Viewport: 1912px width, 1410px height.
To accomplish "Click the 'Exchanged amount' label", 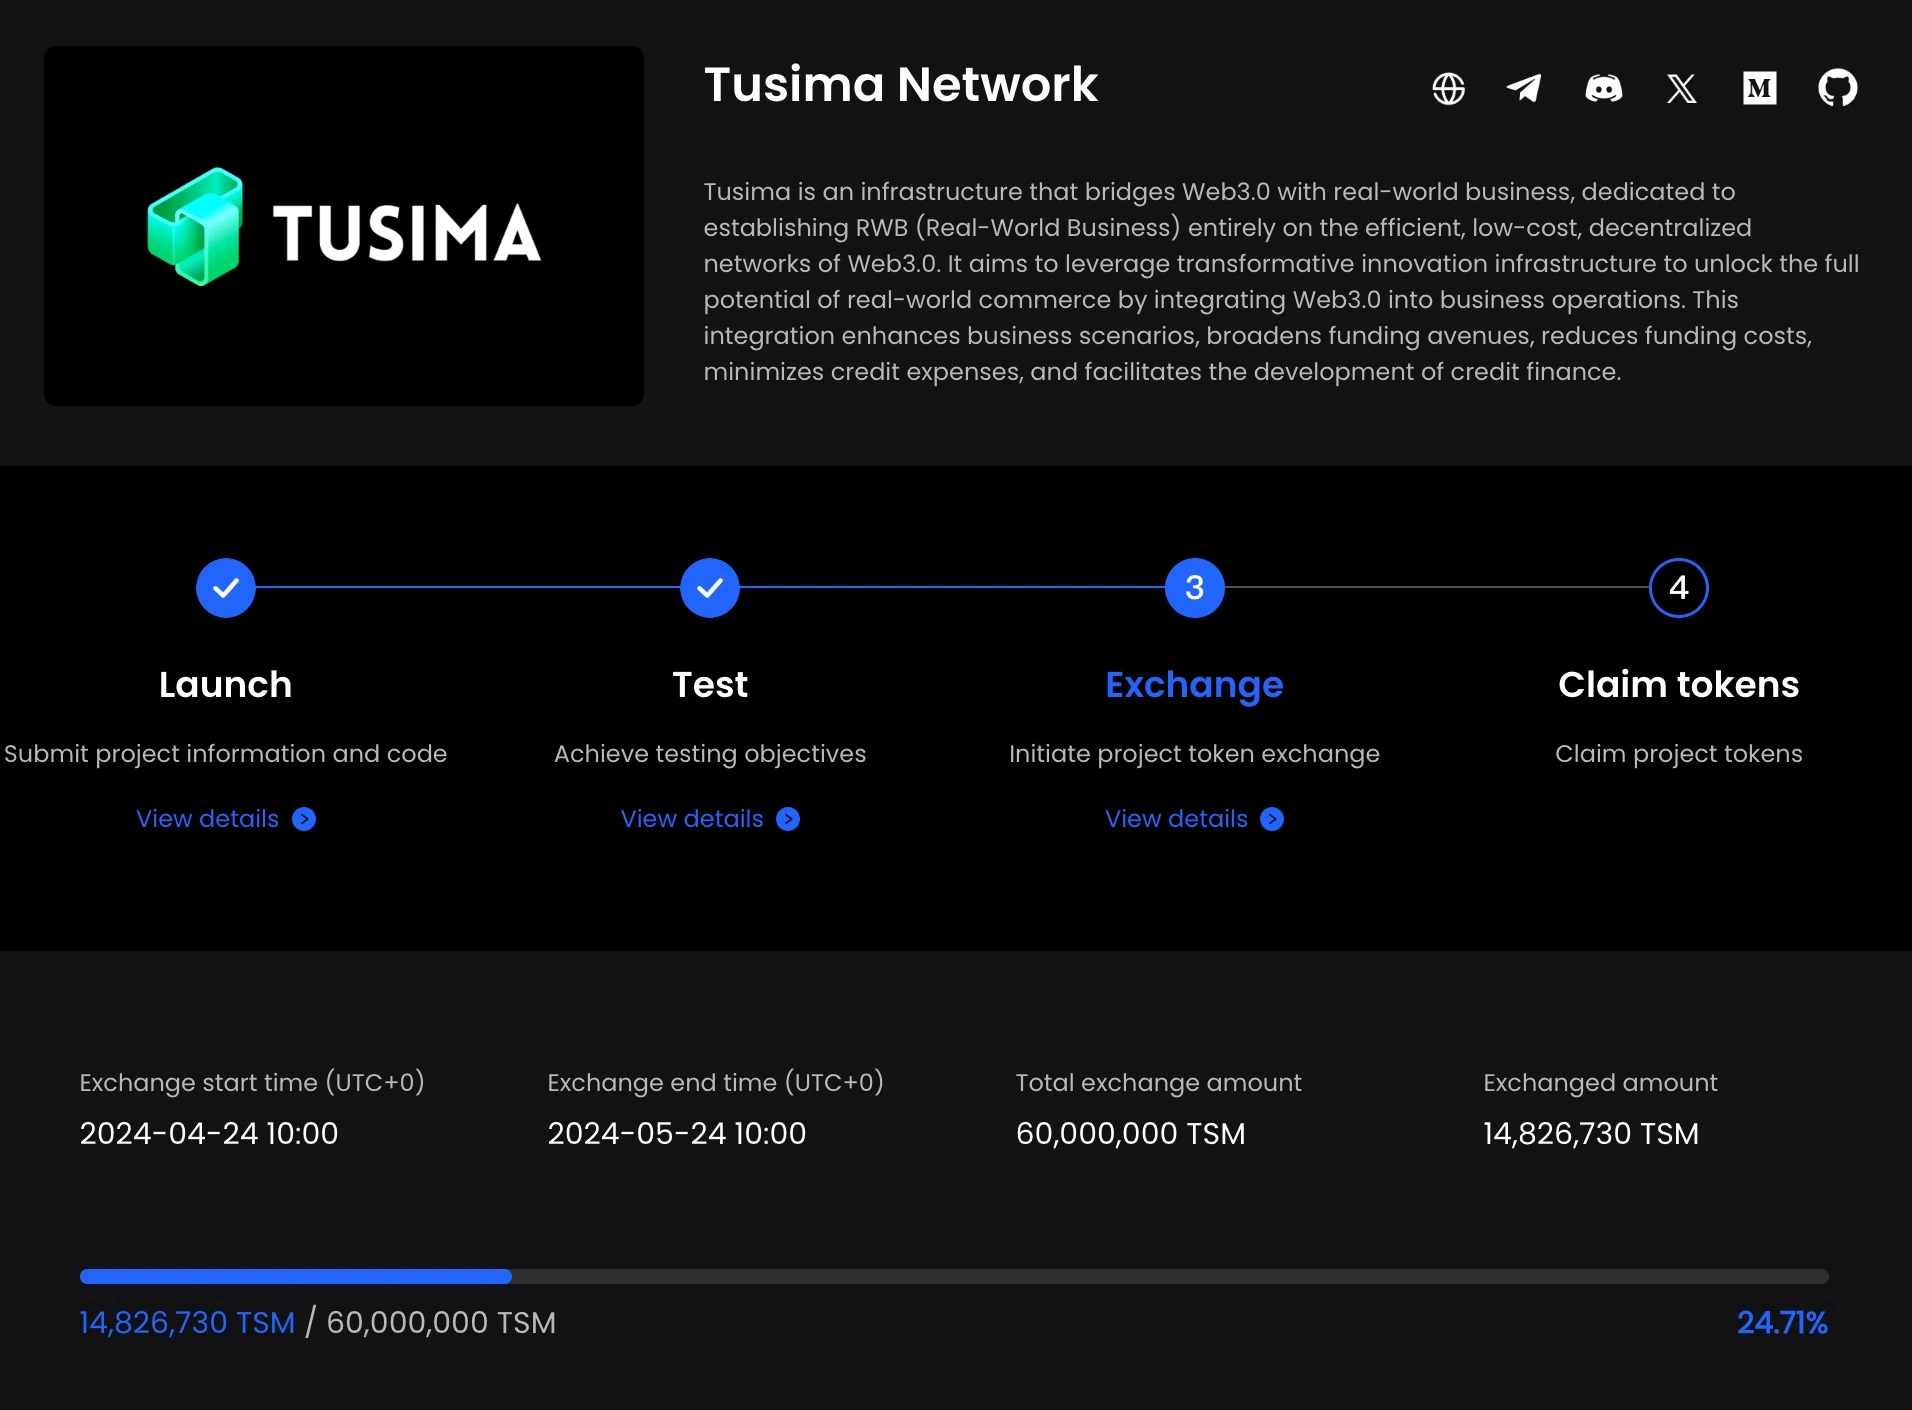I will click(x=1600, y=1083).
